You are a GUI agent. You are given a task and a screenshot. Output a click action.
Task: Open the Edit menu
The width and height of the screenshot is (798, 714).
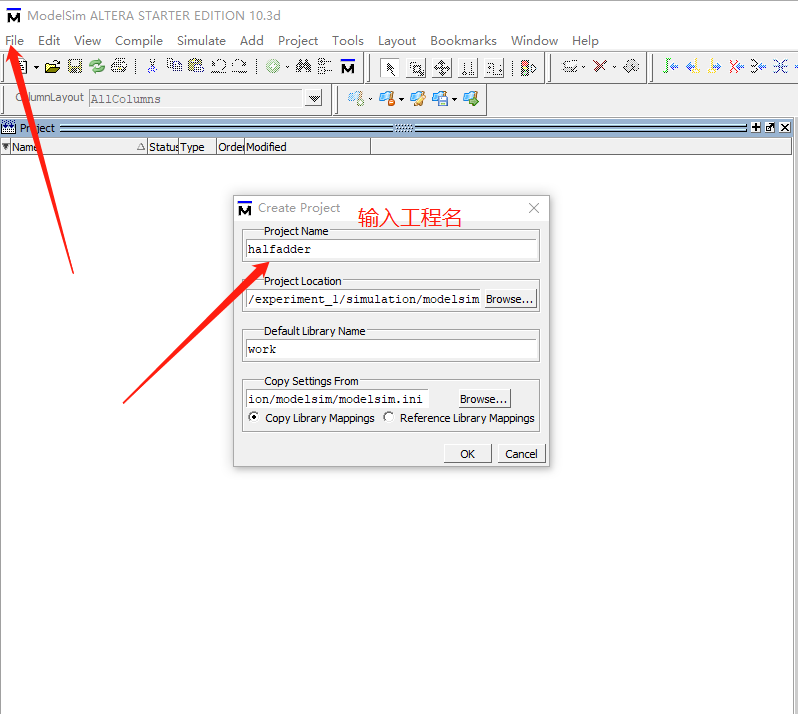[49, 41]
